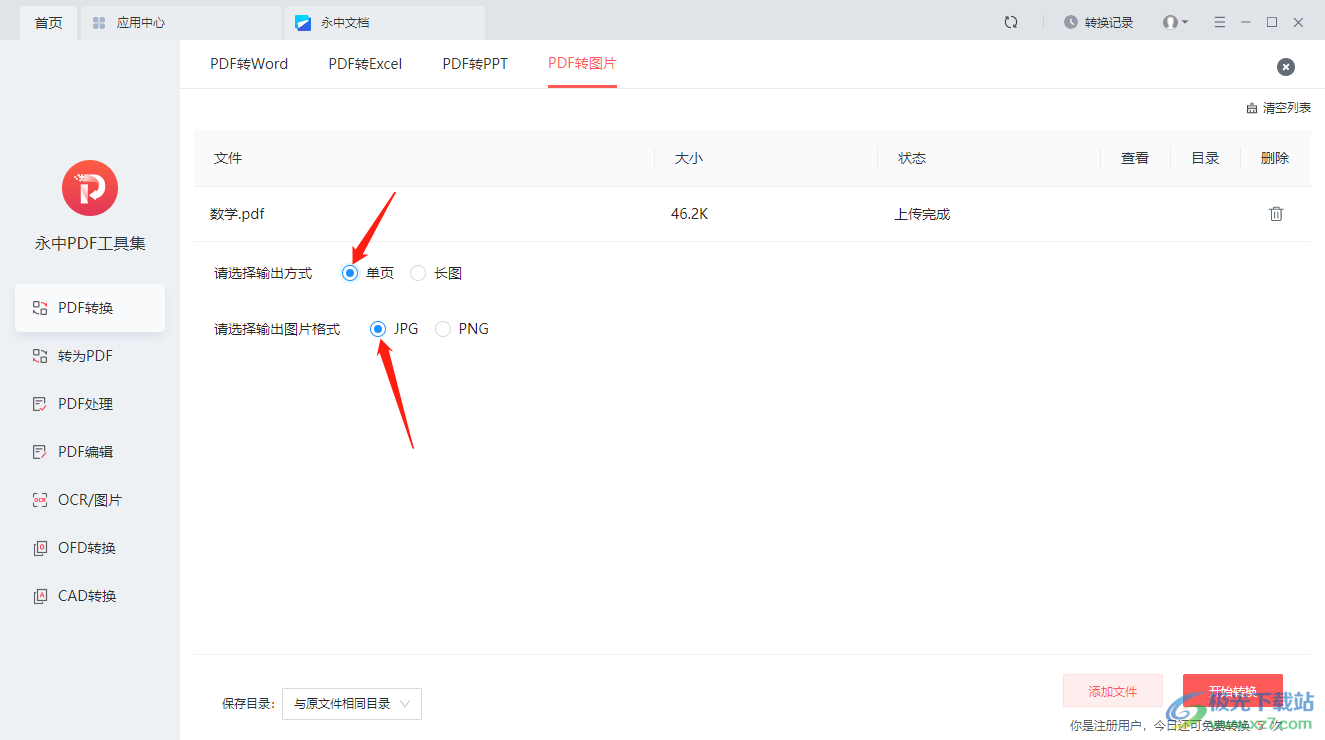The height and width of the screenshot is (740, 1325).
Task: Click the 应用中心 tab grid icon
Action: pyautogui.click(x=99, y=22)
